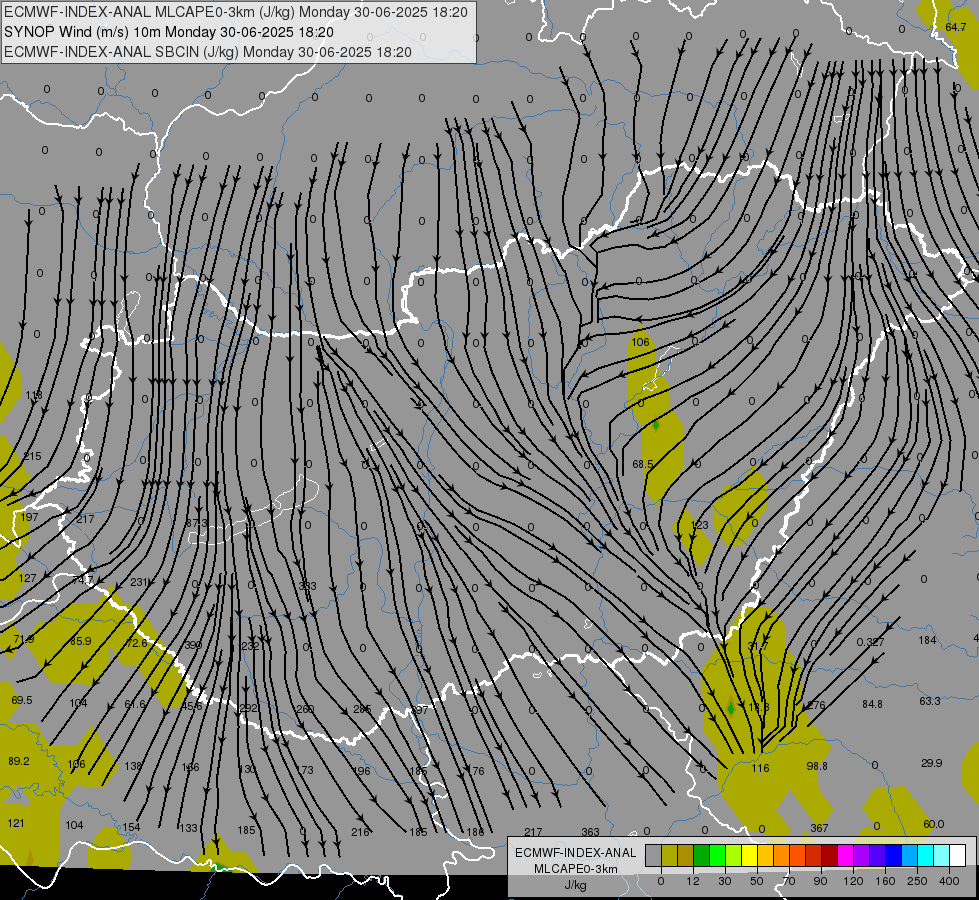Click the 69.5 value on the map
Viewport: 979px width, 900px height.
click(x=22, y=700)
